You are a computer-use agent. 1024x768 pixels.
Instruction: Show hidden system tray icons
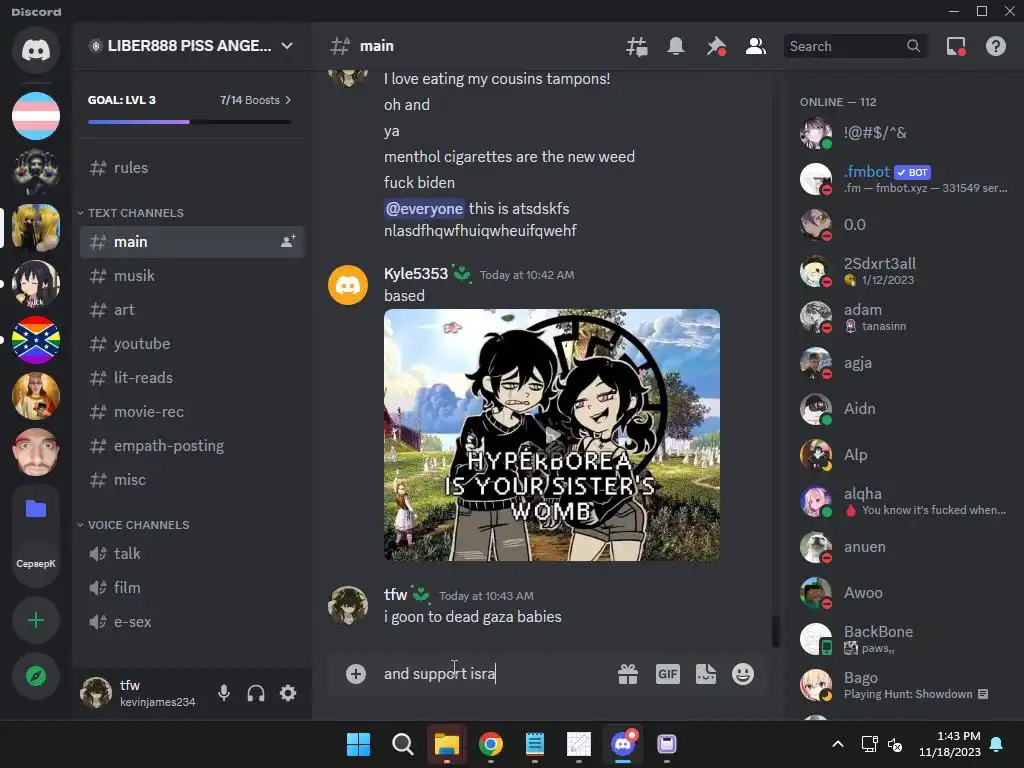pyautogui.click(x=838, y=744)
